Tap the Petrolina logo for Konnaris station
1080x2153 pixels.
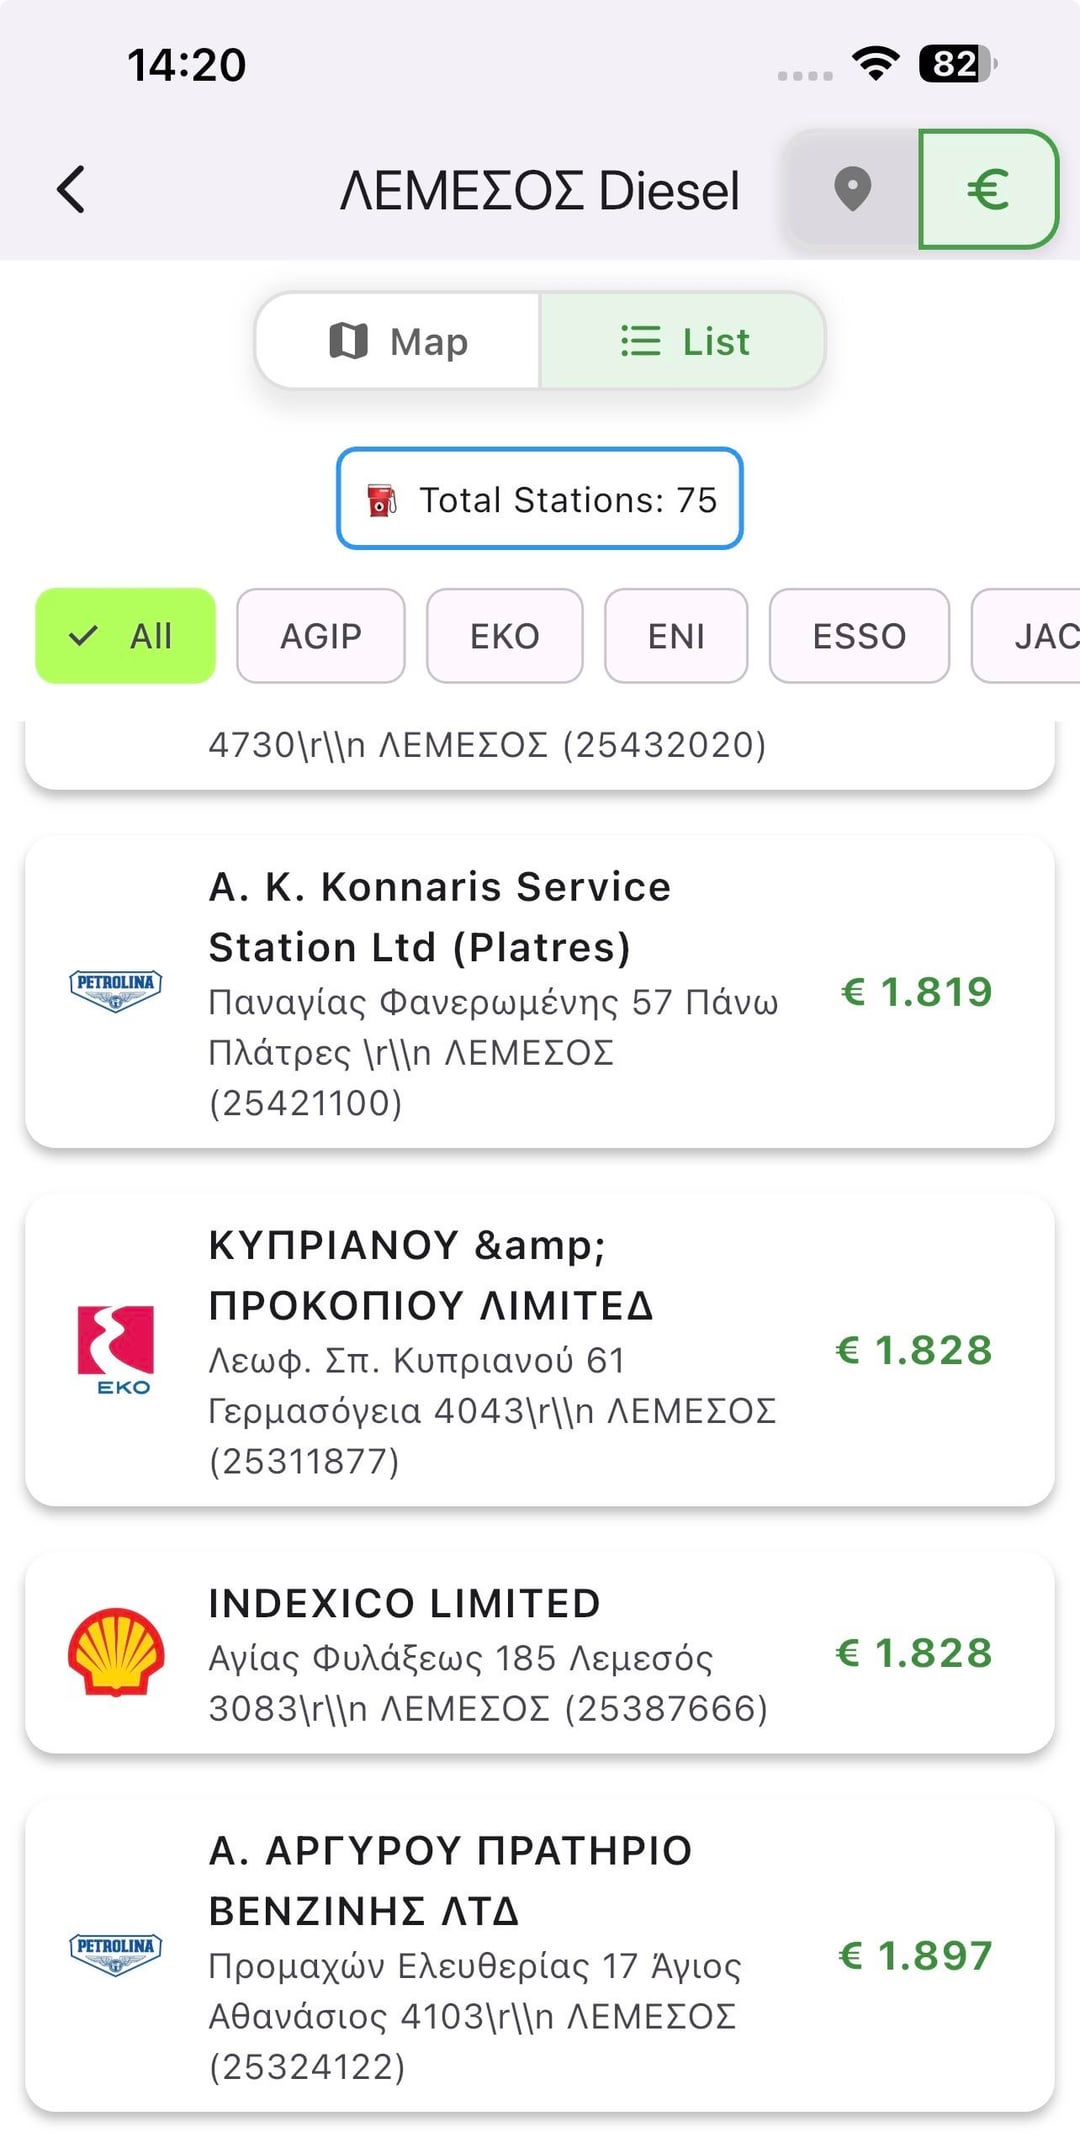point(115,991)
